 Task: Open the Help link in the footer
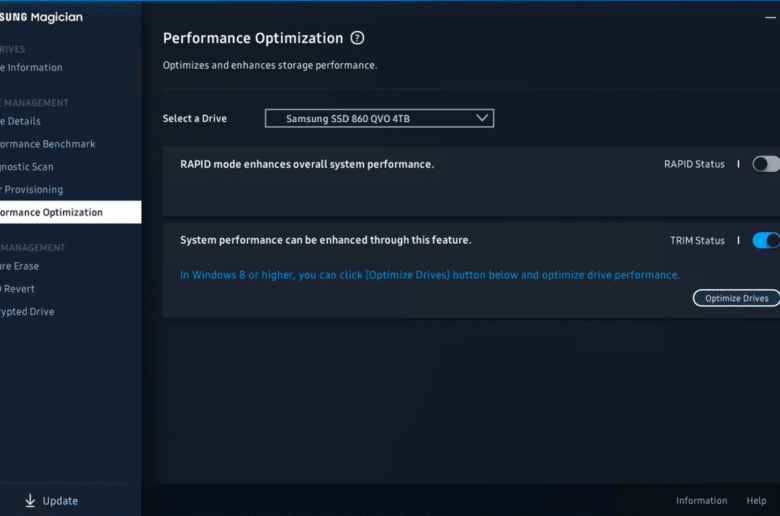pos(756,501)
